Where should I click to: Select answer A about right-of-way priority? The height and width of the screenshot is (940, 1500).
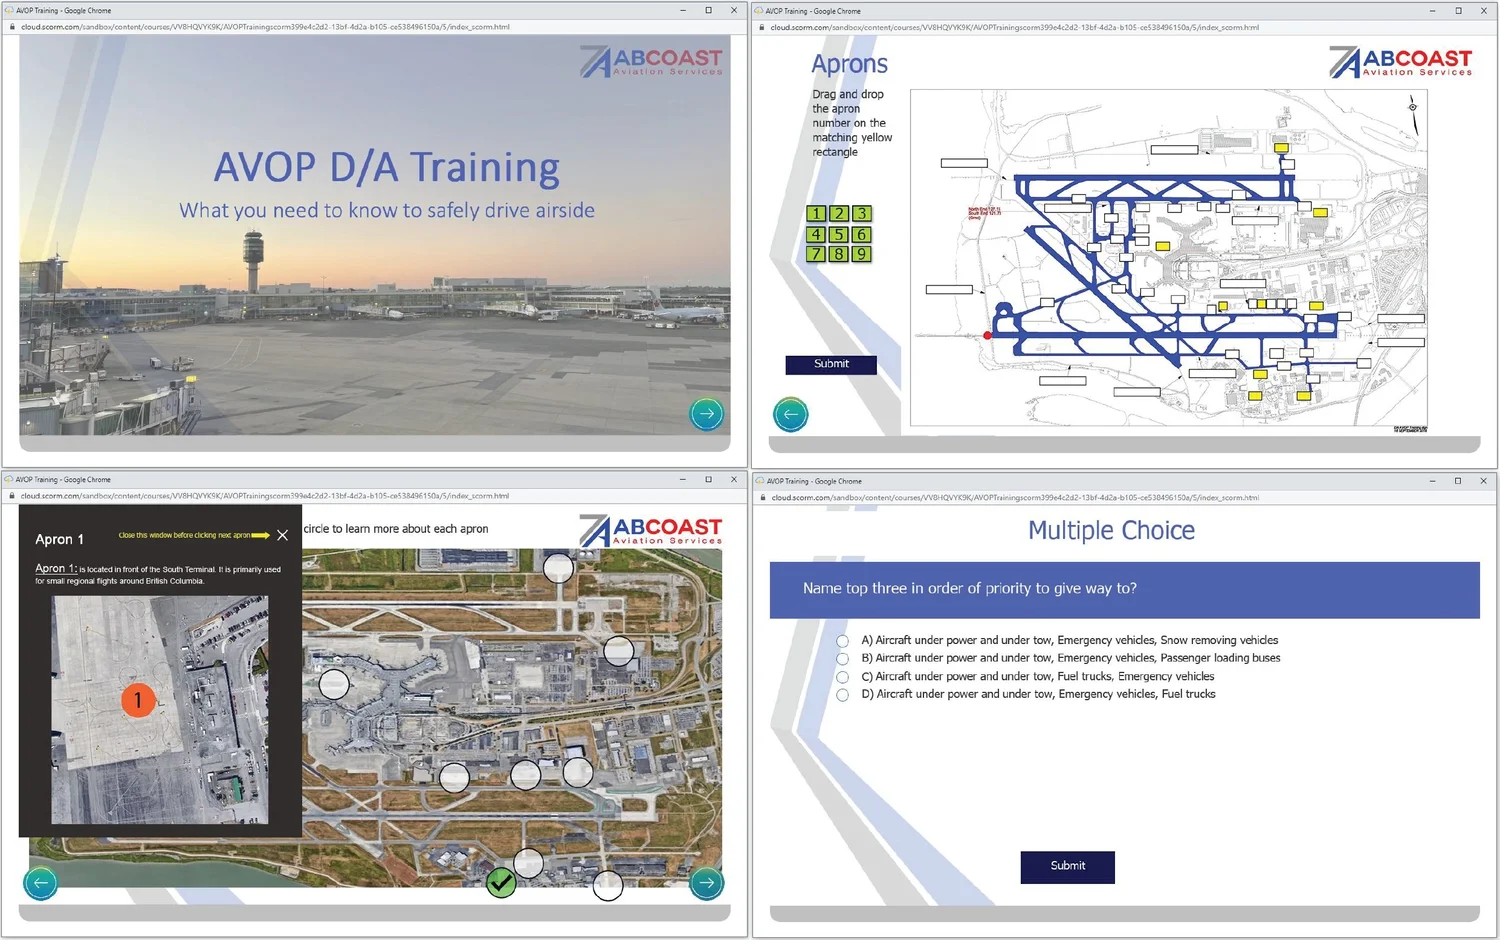842,640
